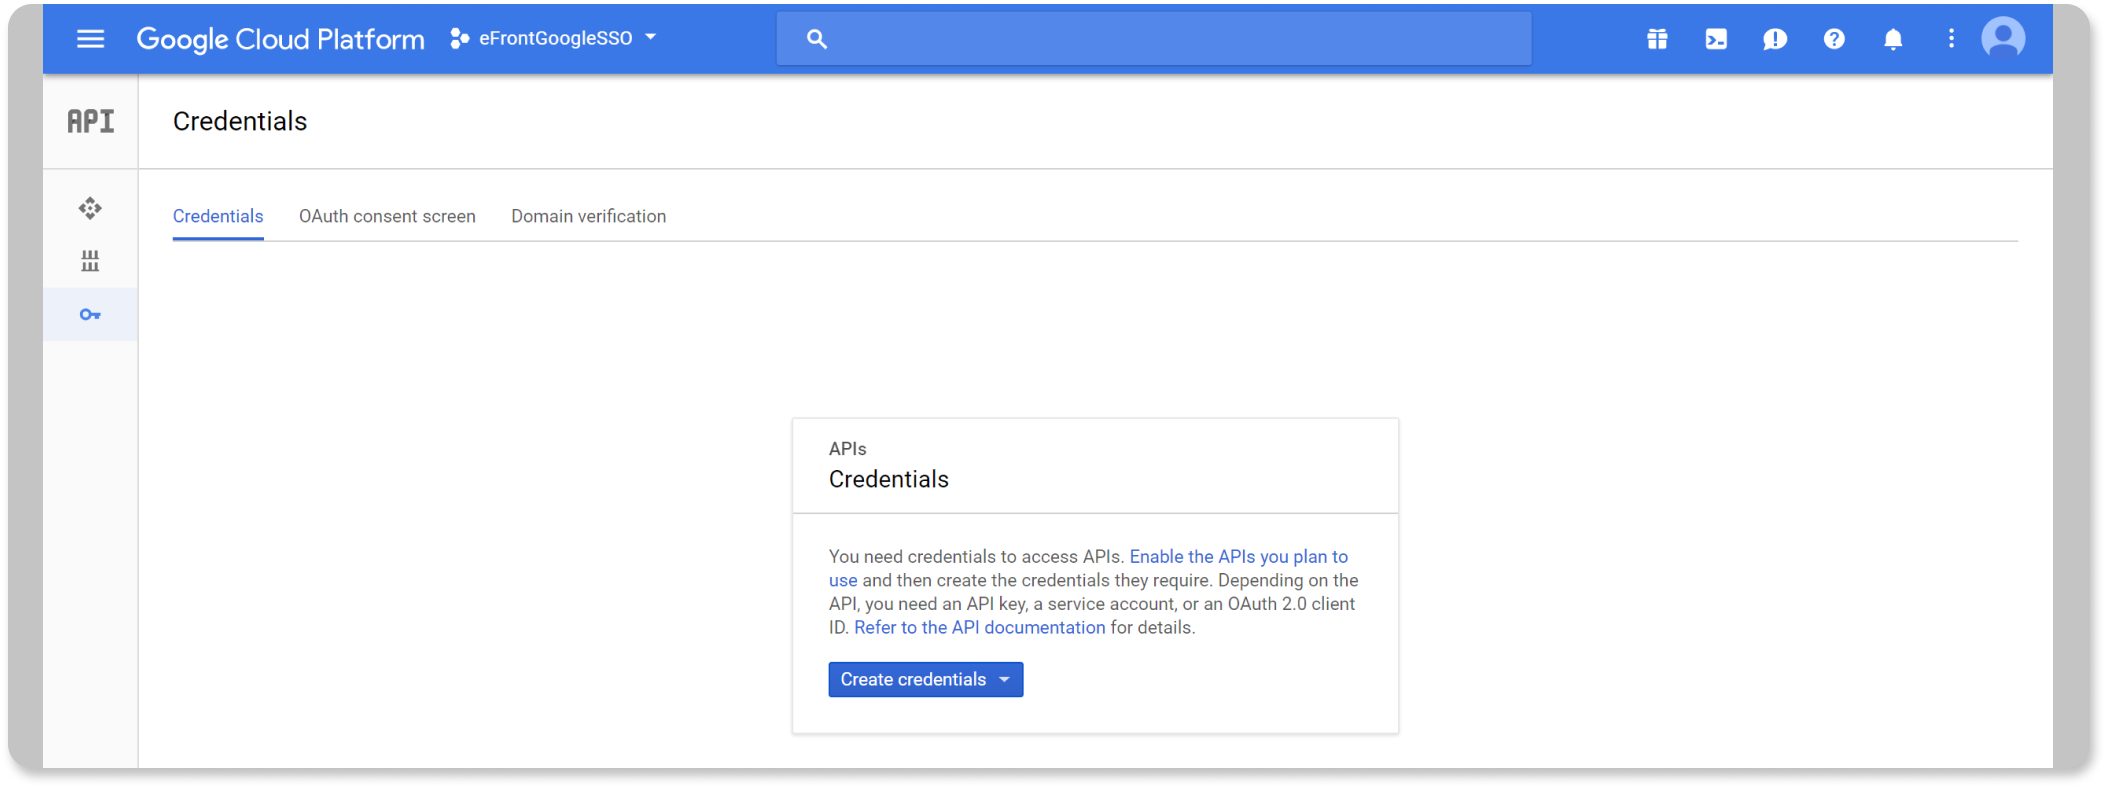The width and height of the screenshot is (2106, 788).
Task: Click the help question mark icon
Action: pos(1834,39)
